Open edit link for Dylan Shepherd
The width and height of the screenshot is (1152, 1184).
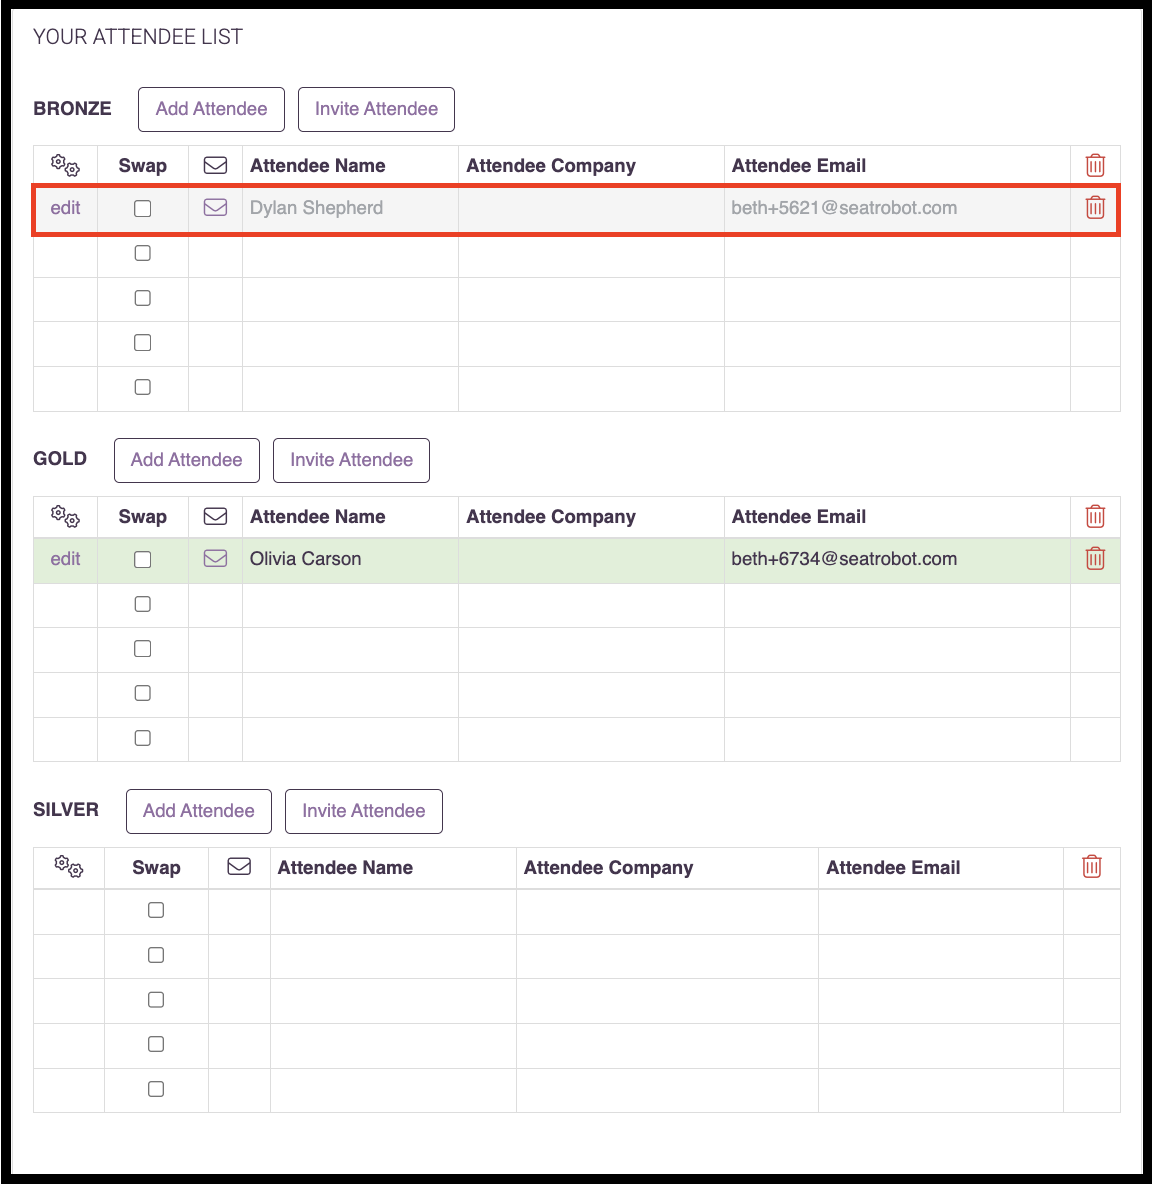pos(66,208)
